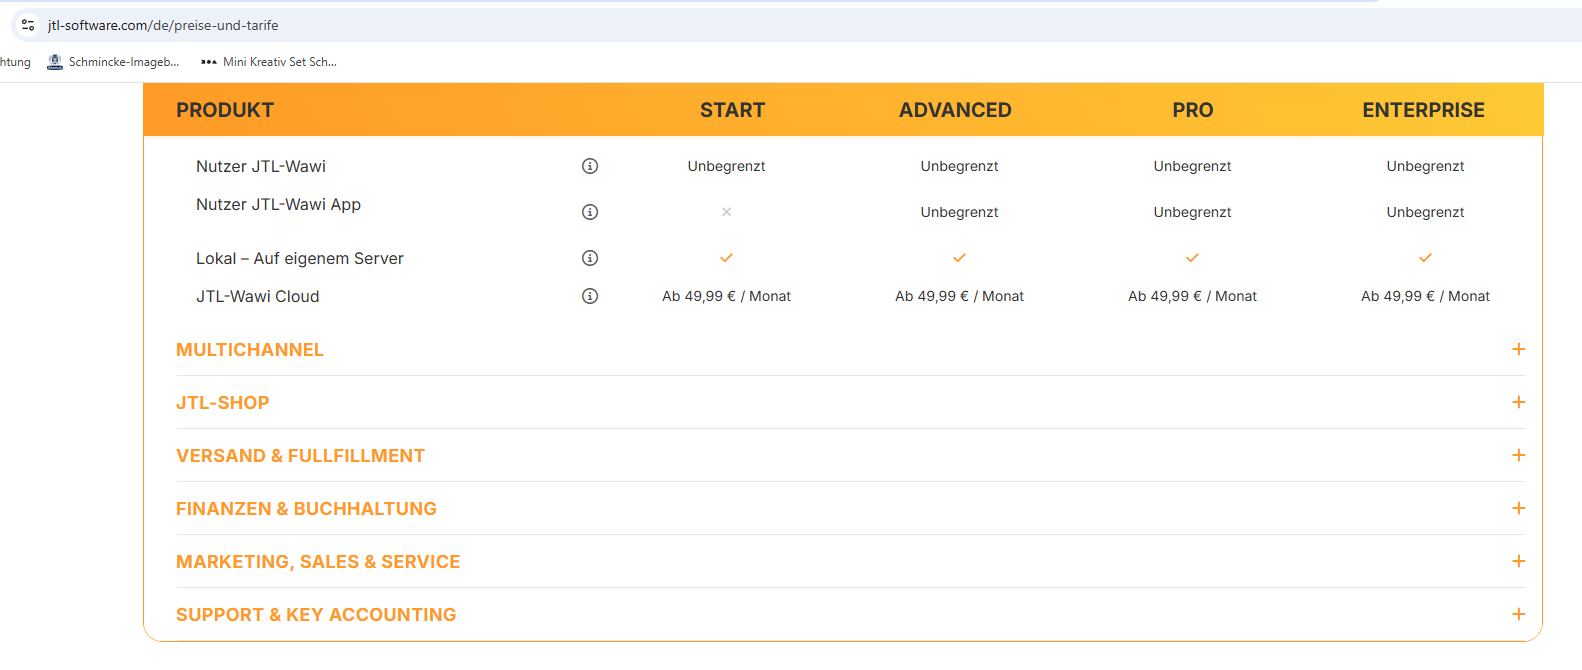The width and height of the screenshot is (1582, 670).
Task: Click the URL in the address bar
Action: coord(163,25)
